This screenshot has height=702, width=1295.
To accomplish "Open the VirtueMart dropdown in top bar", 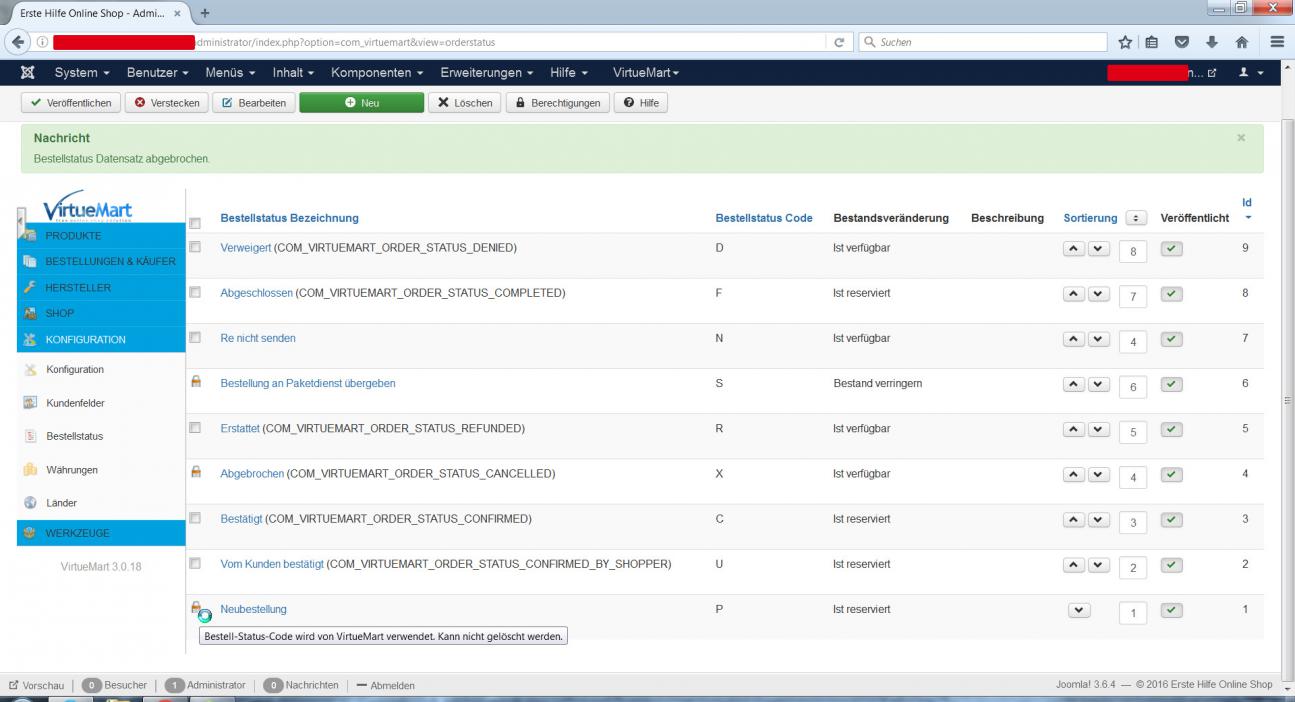I will point(645,73).
